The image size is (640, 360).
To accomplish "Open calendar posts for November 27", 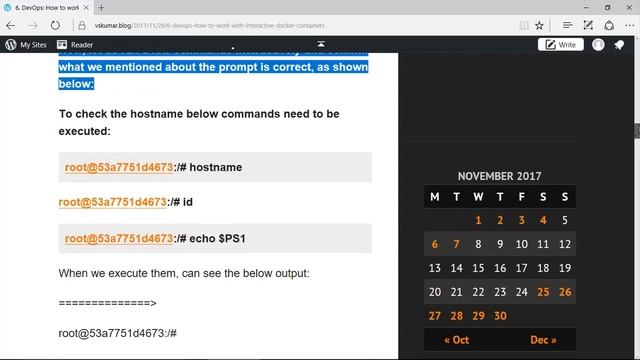I will click(x=435, y=316).
